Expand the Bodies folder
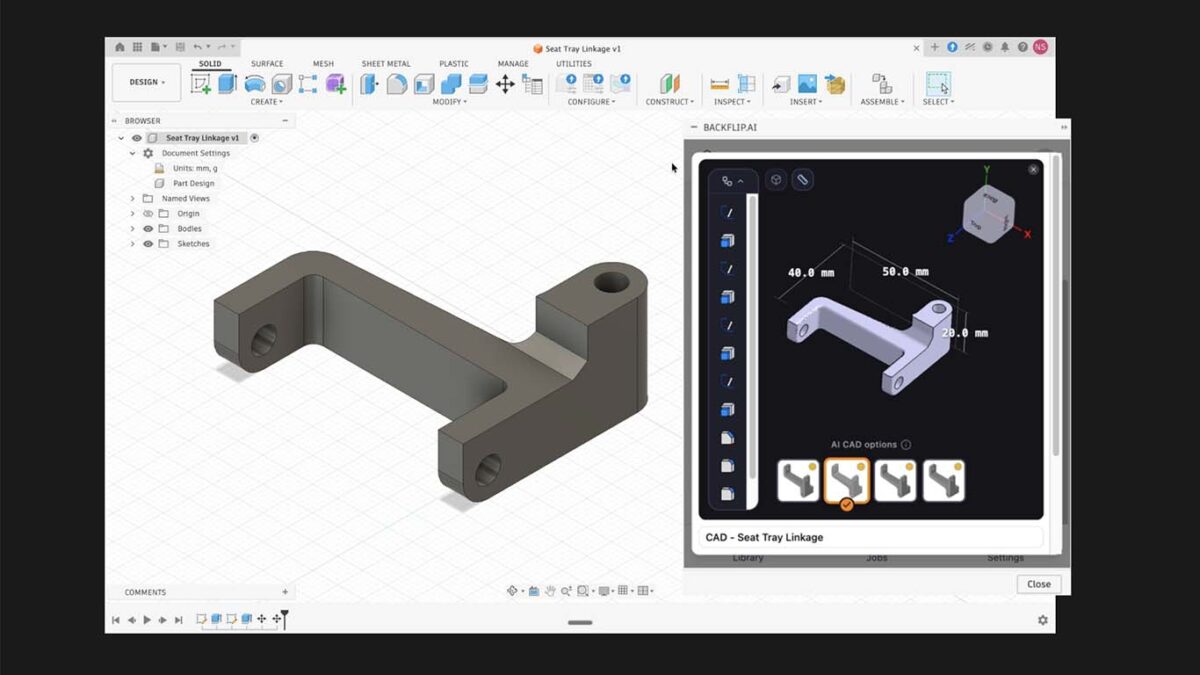The height and width of the screenshot is (675, 1200). (132, 228)
